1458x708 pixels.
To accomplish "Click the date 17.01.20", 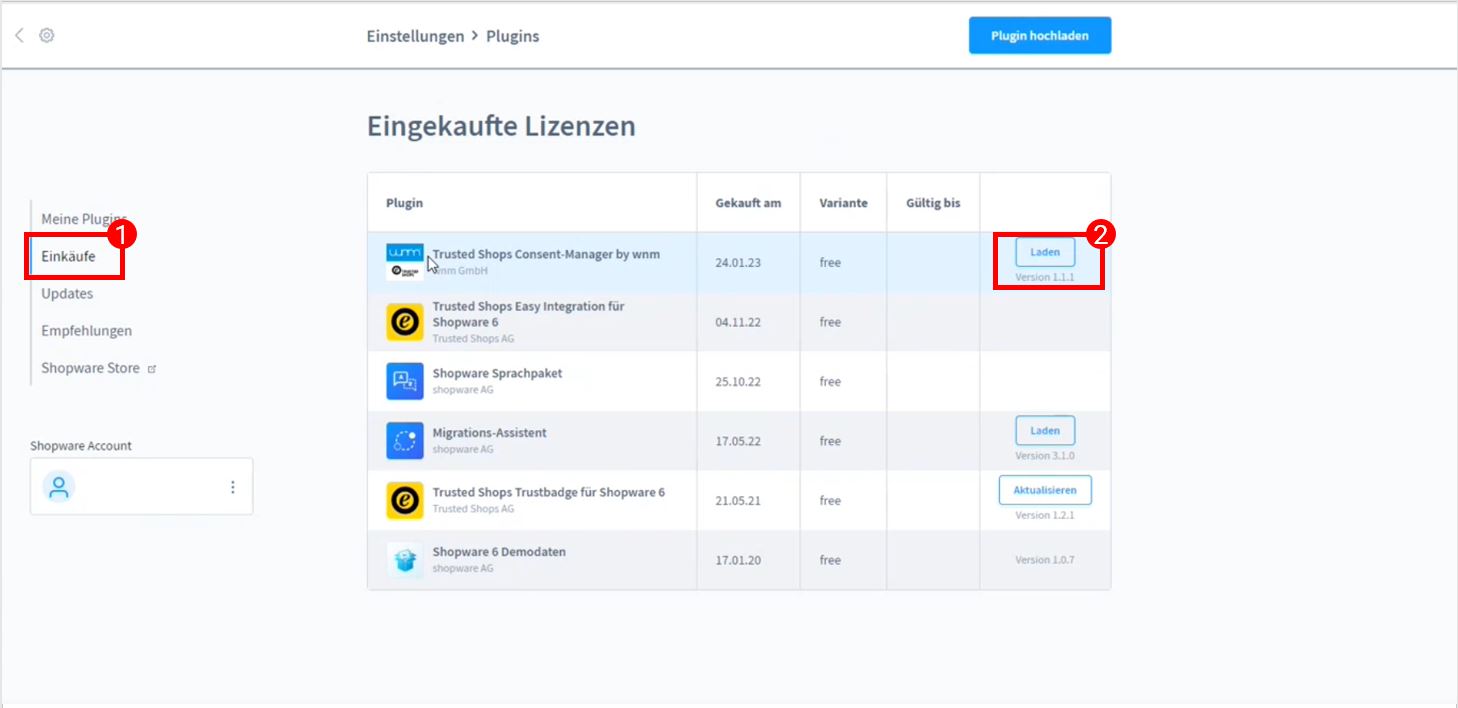I will coord(738,560).
